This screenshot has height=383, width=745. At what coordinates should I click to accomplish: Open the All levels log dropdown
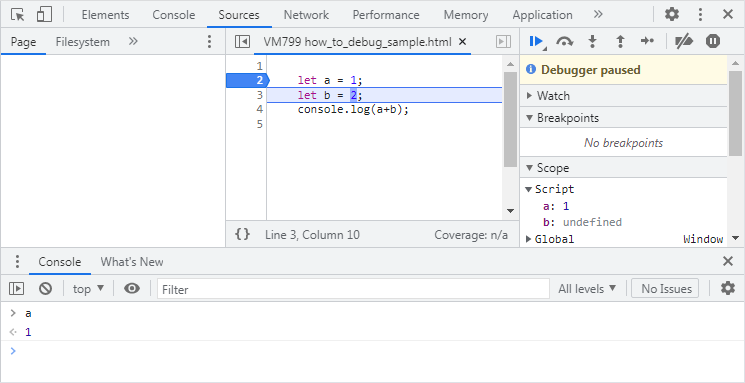coord(587,288)
